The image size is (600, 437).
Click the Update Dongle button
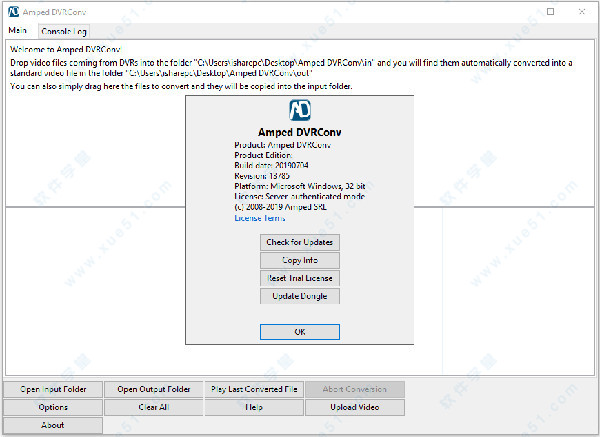coord(299,296)
